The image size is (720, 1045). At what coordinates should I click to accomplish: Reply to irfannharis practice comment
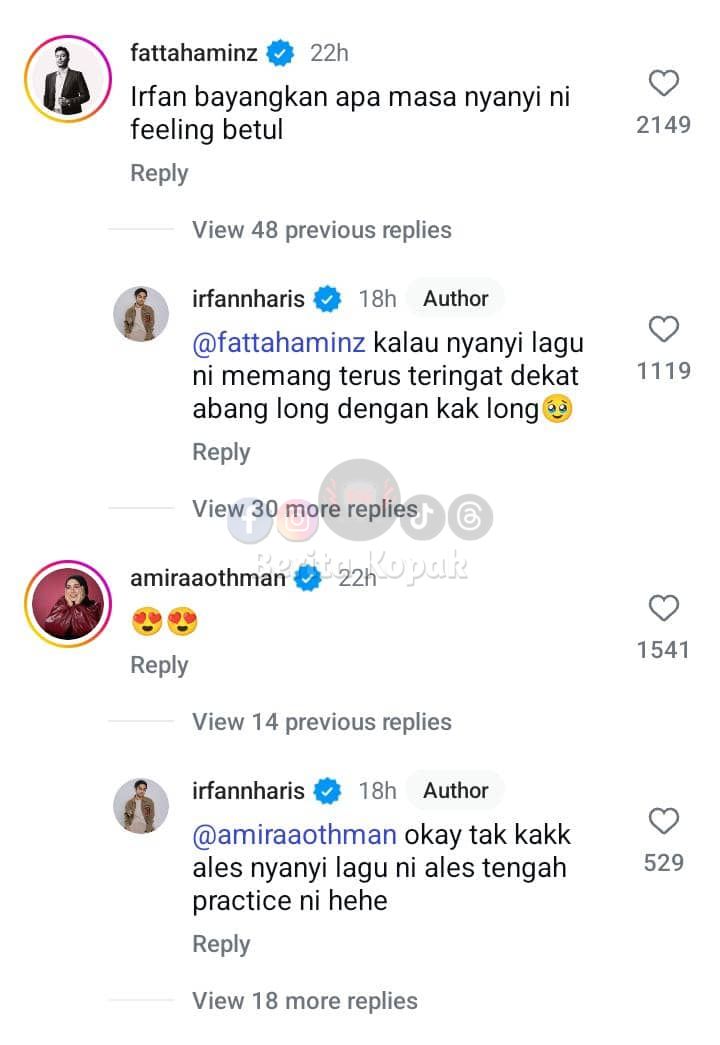click(x=221, y=944)
